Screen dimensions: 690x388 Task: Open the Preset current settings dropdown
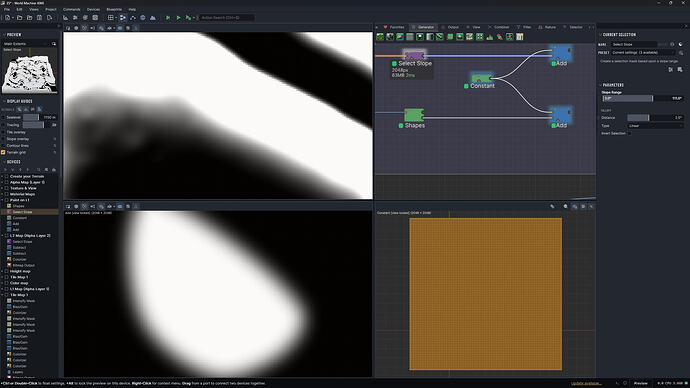pyautogui.click(x=643, y=53)
